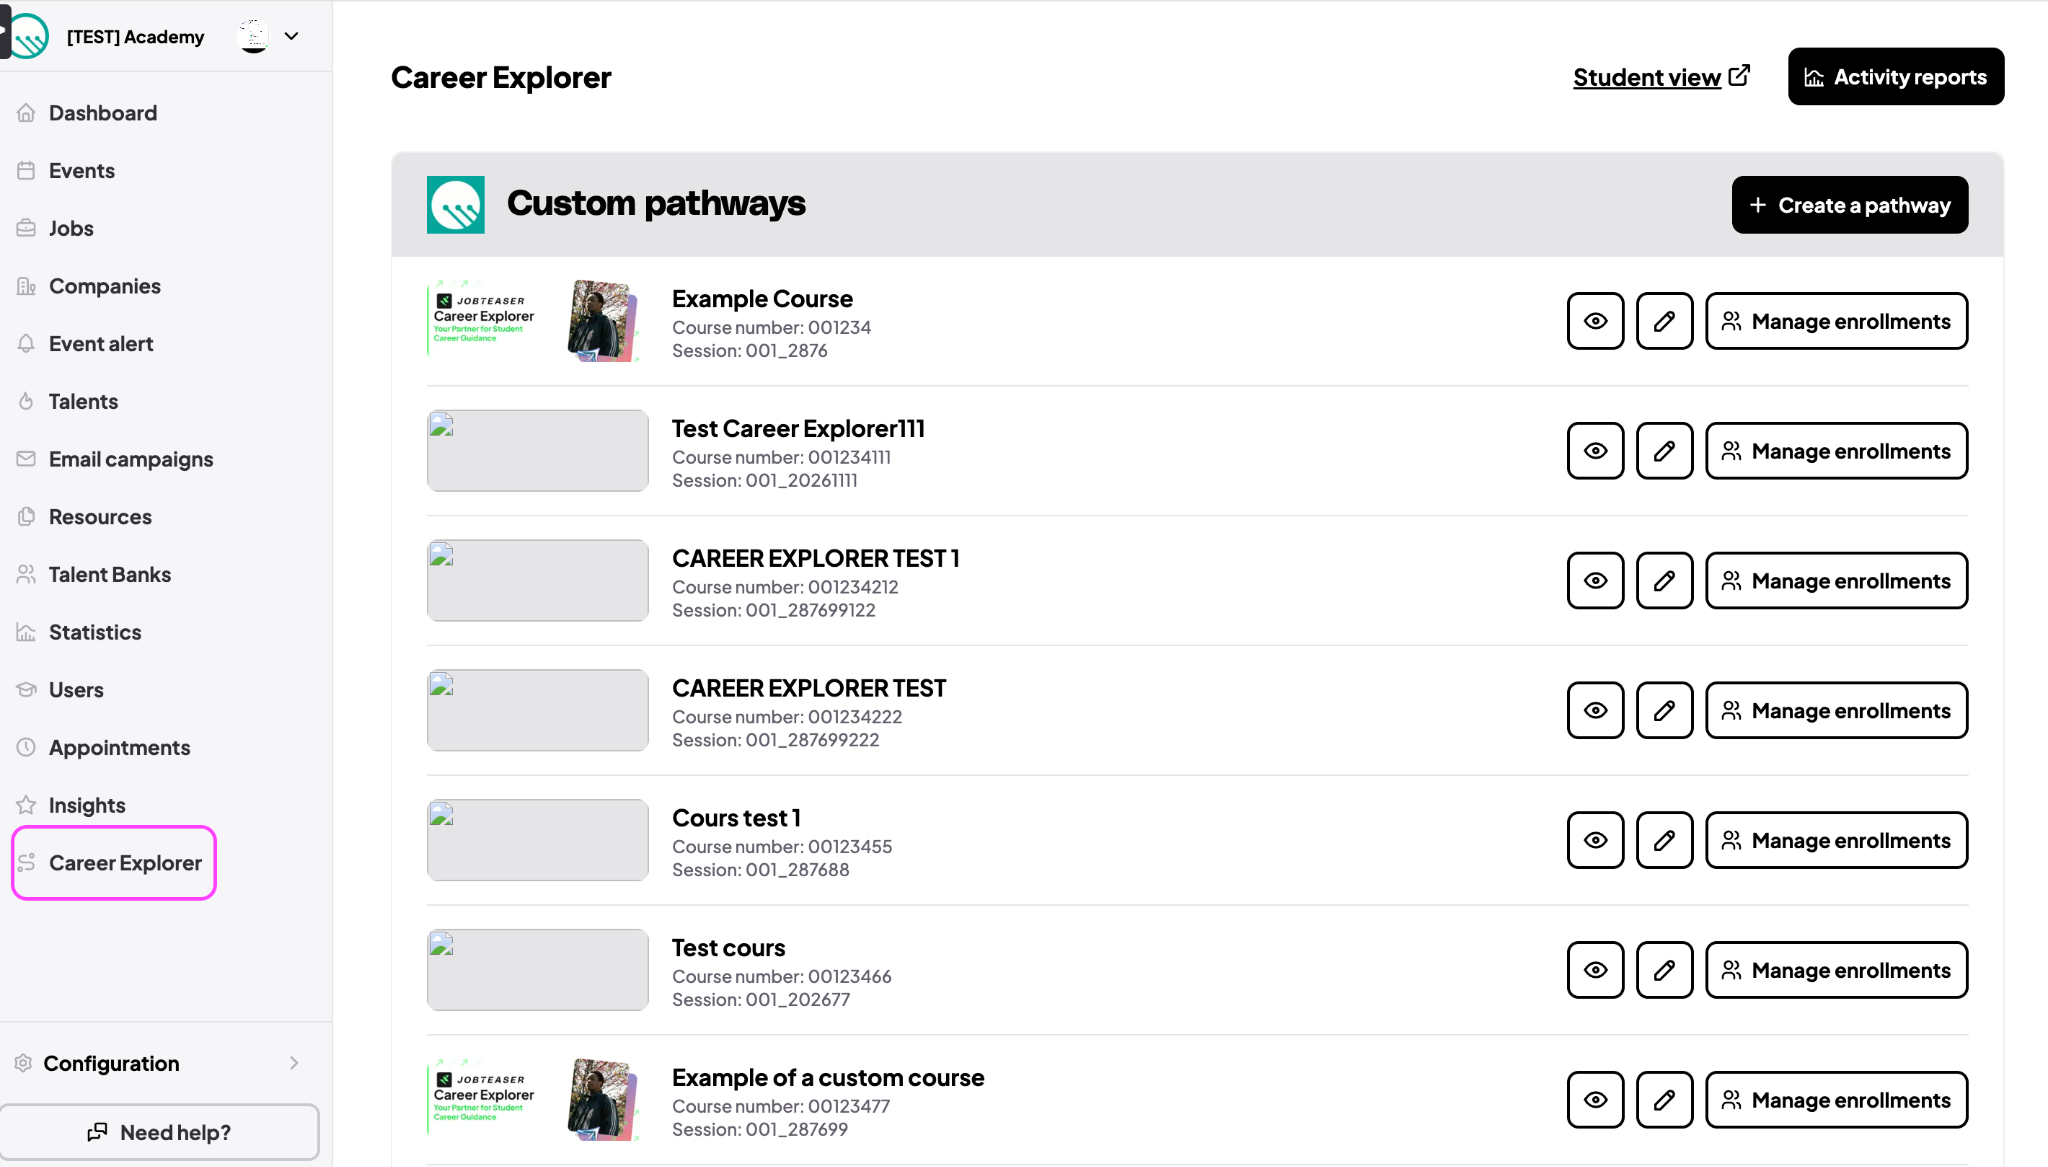The image size is (2048, 1167).
Task: Click the Insights star icon
Action: click(x=26, y=805)
